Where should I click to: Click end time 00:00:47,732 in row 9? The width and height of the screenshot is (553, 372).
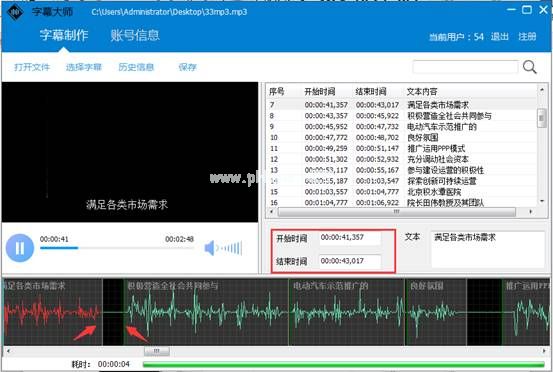(x=377, y=127)
